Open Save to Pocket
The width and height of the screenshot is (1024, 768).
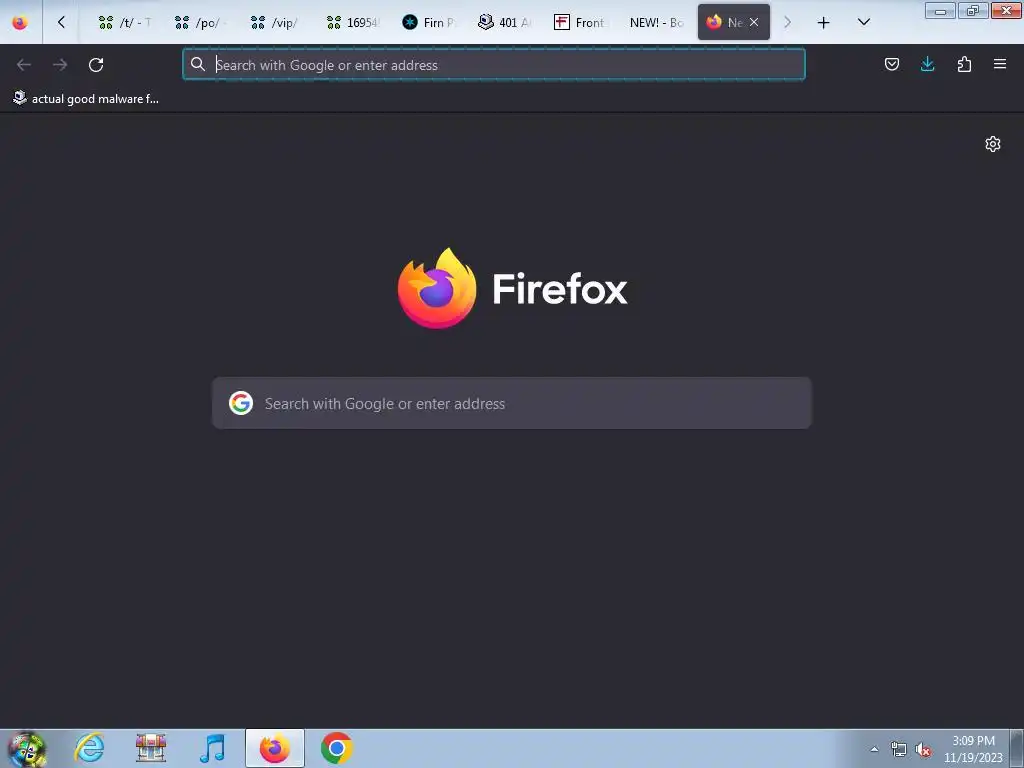(x=891, y=64)
